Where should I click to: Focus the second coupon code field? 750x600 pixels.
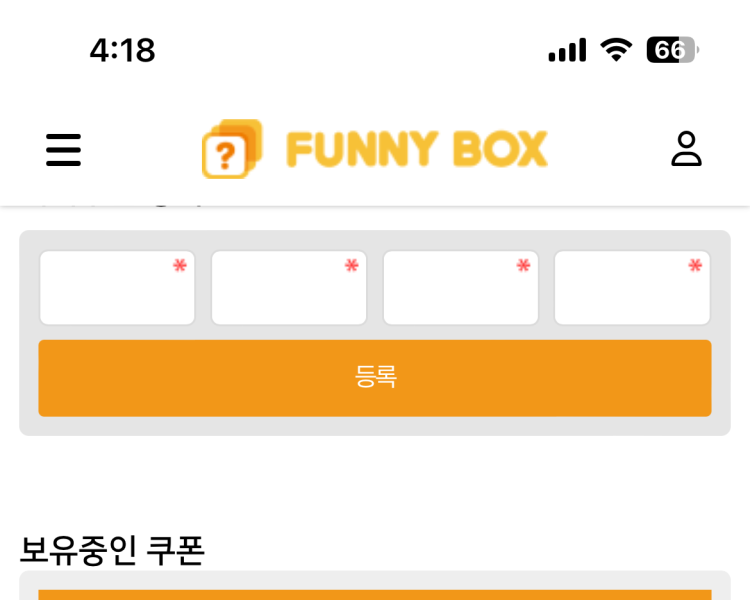click(x=283, y=289)
